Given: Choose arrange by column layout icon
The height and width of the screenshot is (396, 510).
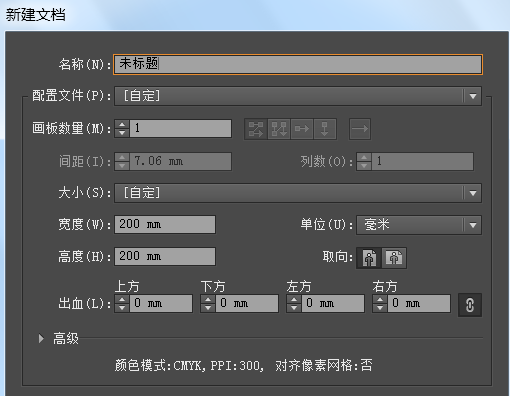Looking at the screenshot, I should click(325, 129).
